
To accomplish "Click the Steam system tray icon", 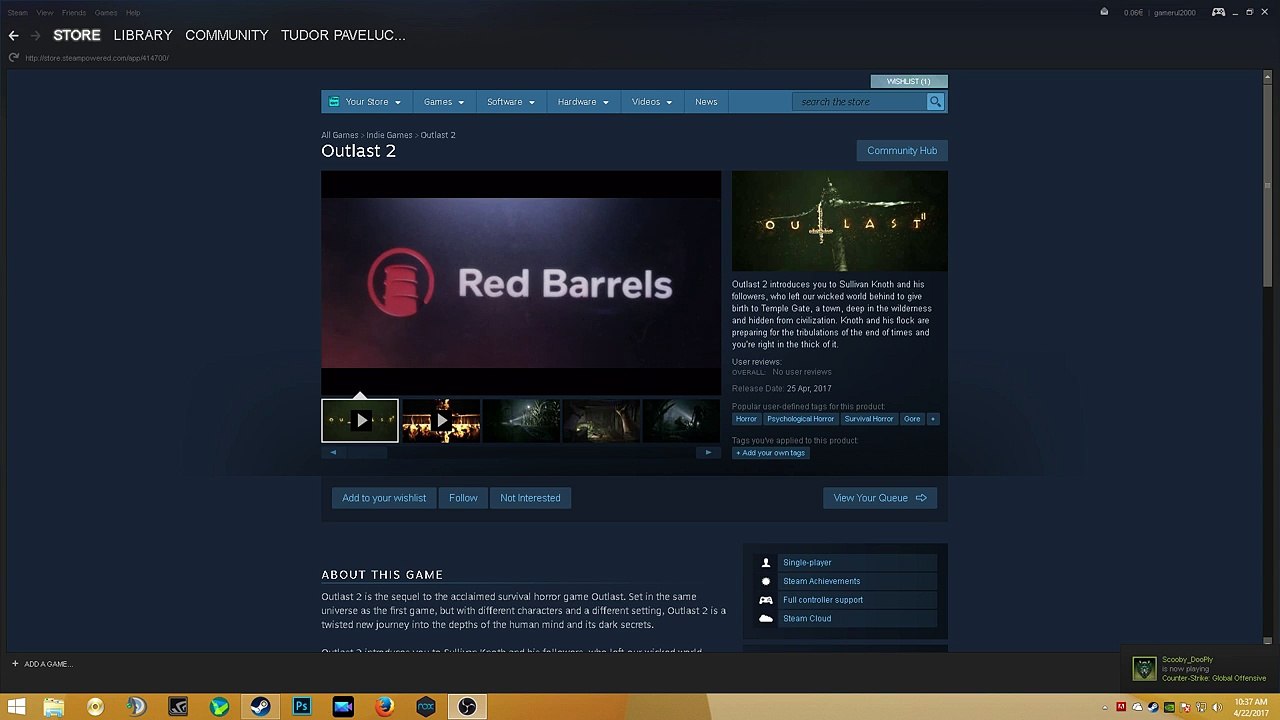I will 1153,708.
